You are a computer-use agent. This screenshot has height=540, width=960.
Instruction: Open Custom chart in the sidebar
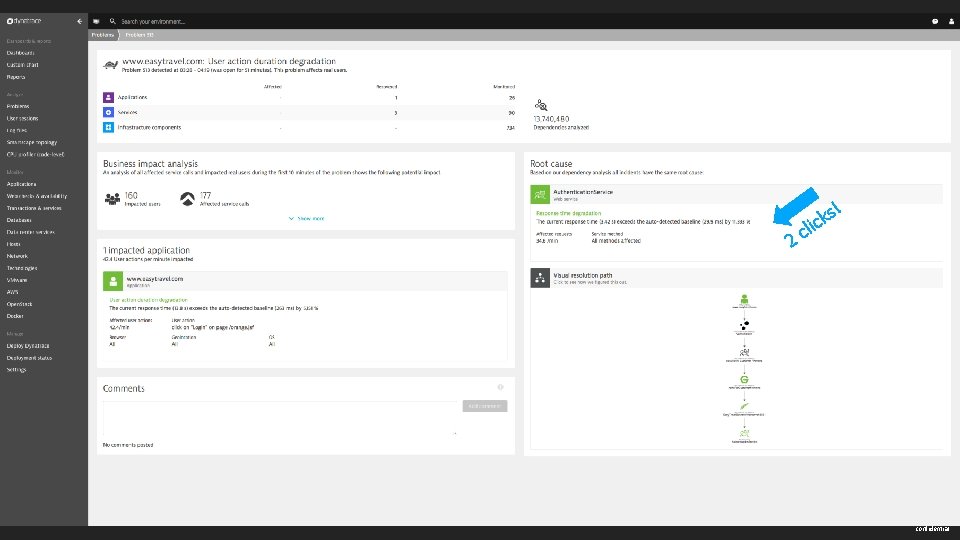[x=23, y=65]
